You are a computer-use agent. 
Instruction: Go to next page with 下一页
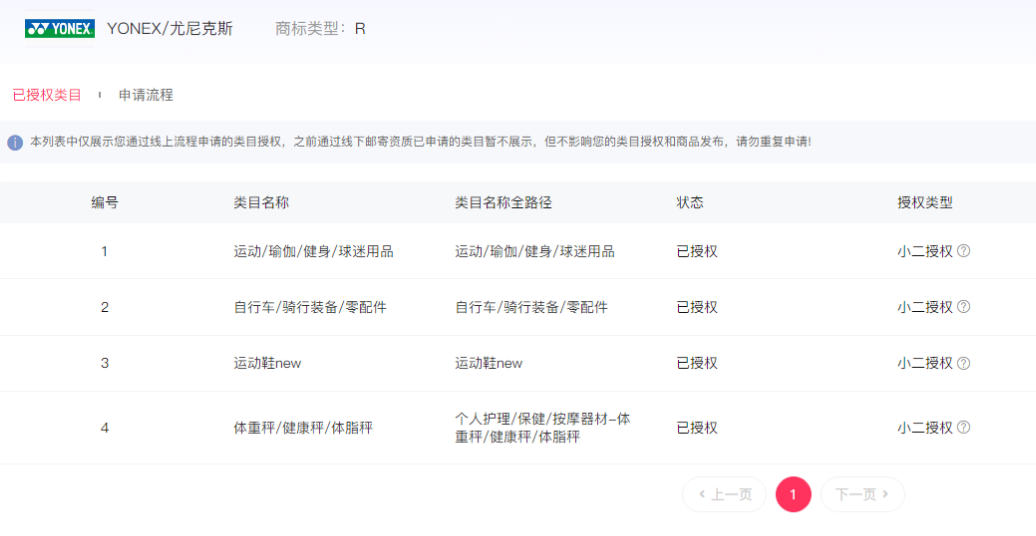tap(862, 494)
